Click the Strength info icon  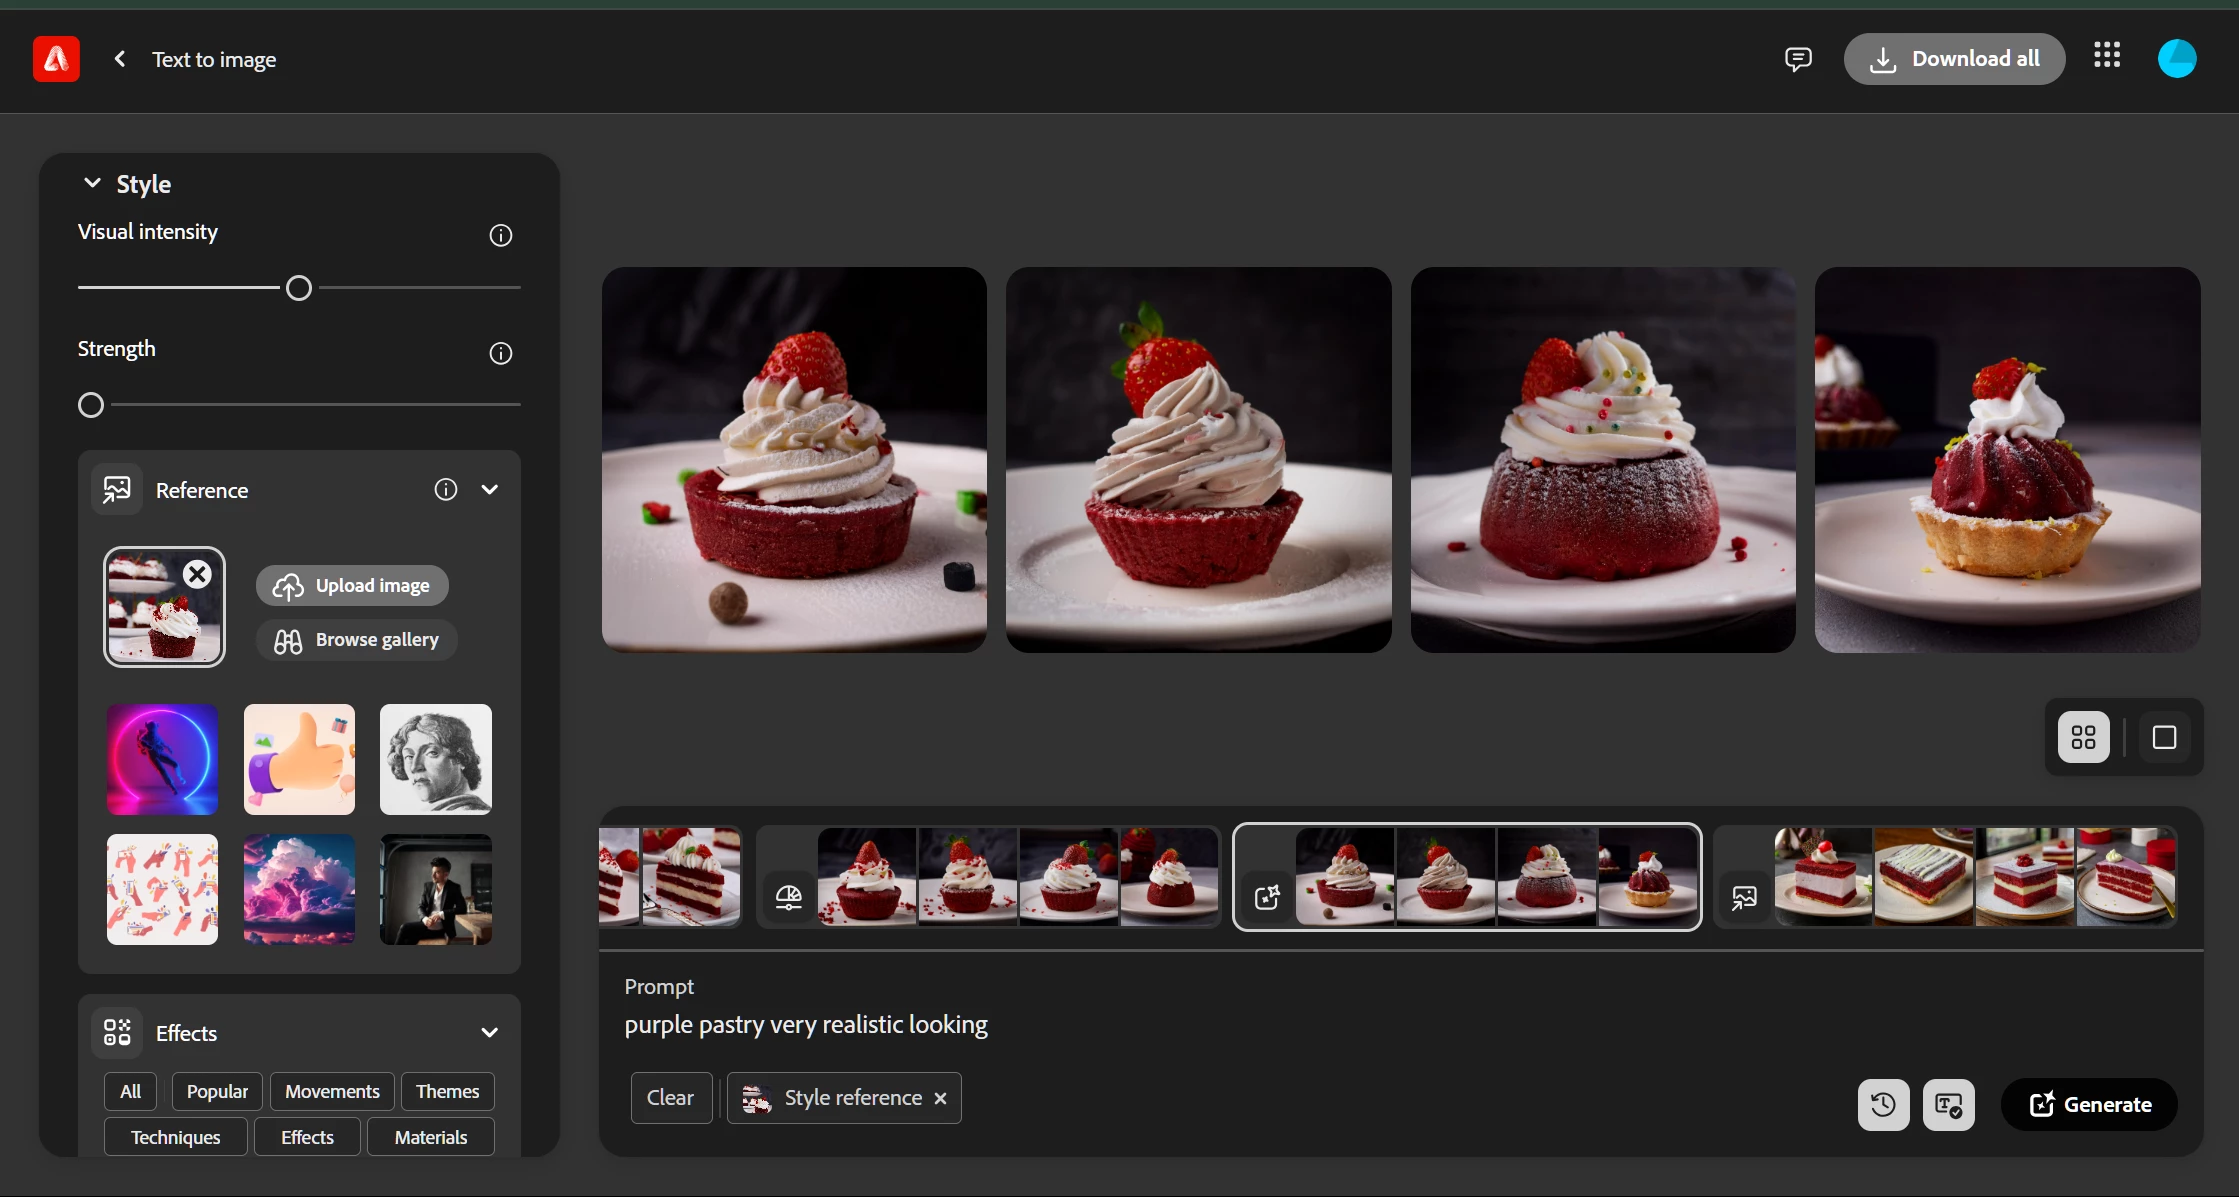click(500, 353)
